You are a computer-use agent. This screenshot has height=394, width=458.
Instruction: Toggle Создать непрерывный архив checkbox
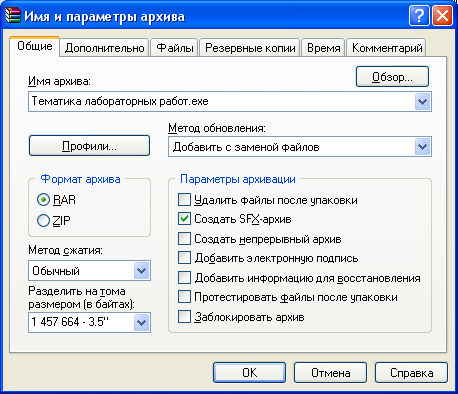(x=184, y=239)
